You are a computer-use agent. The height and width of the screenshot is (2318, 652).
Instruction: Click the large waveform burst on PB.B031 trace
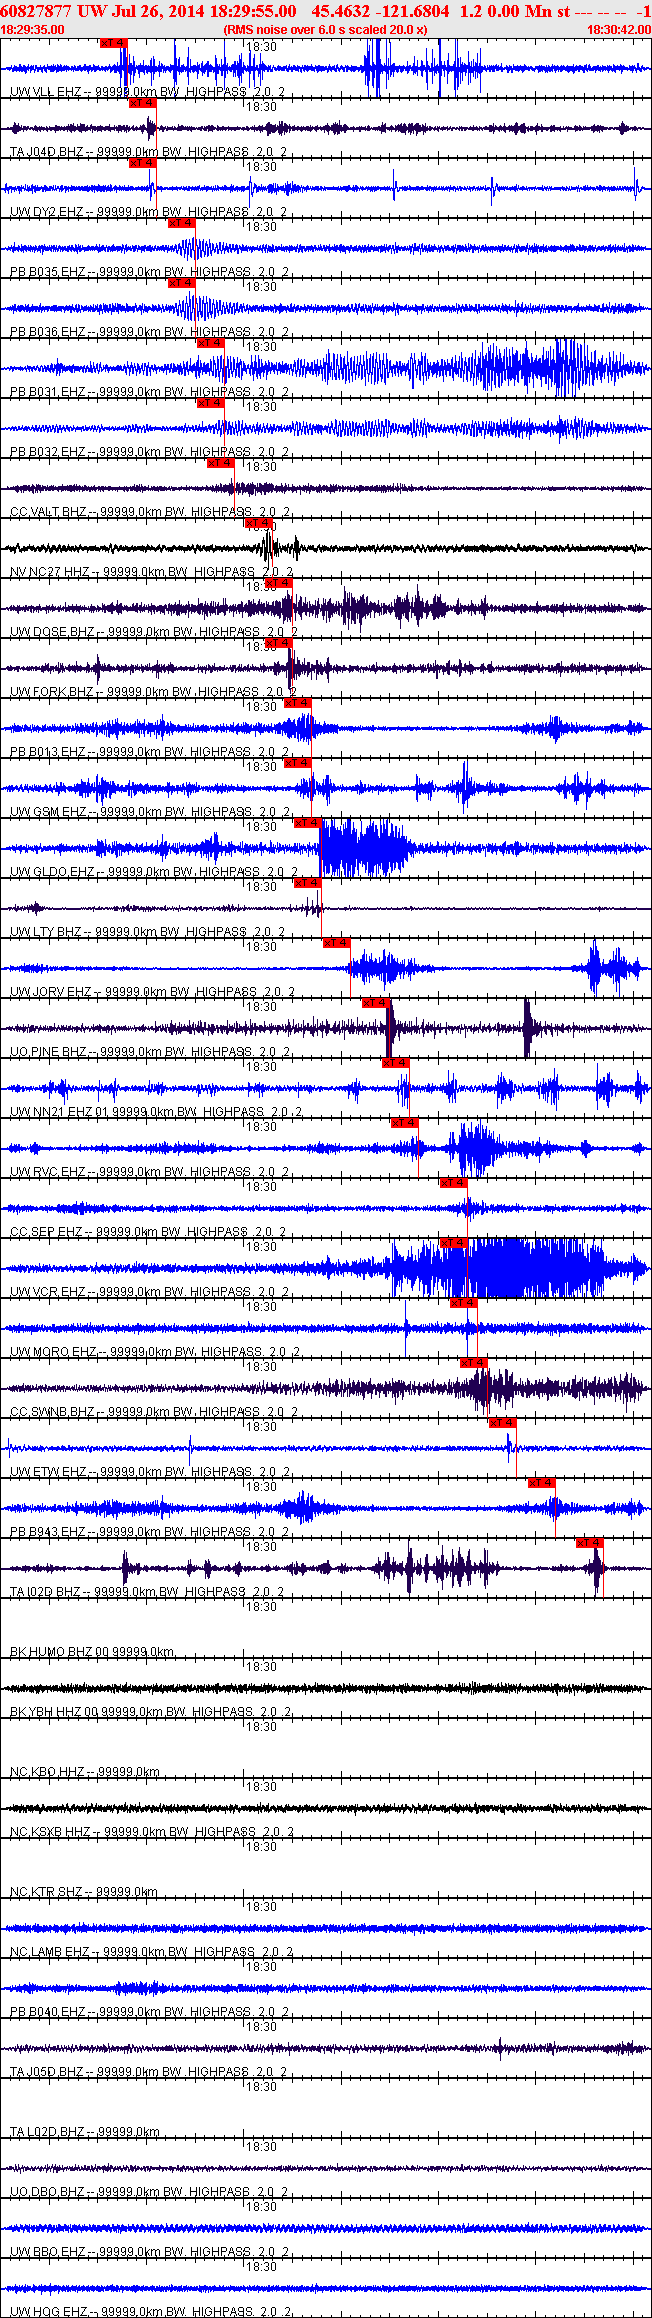tap(530, 368)
